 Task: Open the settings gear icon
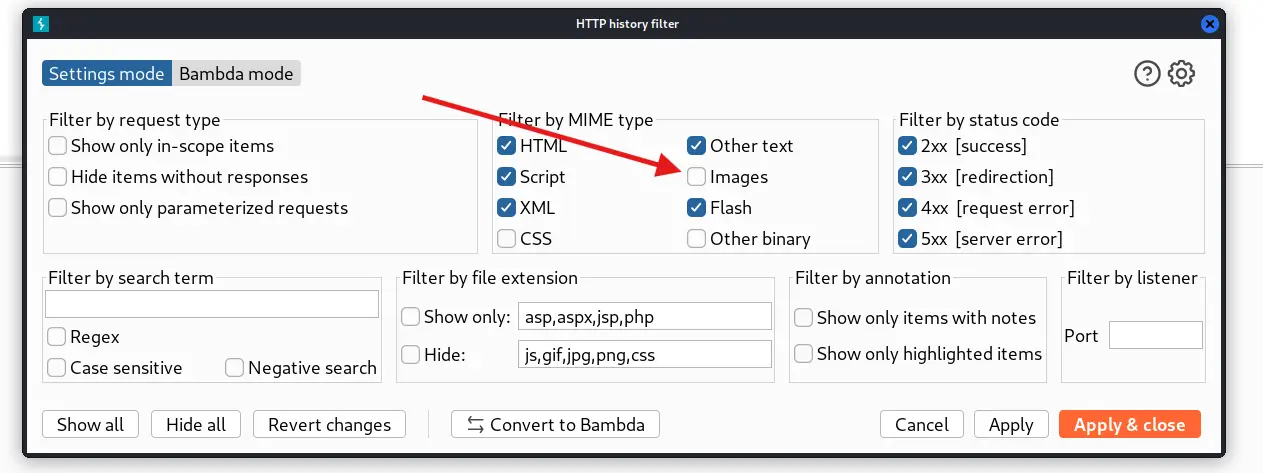pyautogui.click(x=1182, y=73)
